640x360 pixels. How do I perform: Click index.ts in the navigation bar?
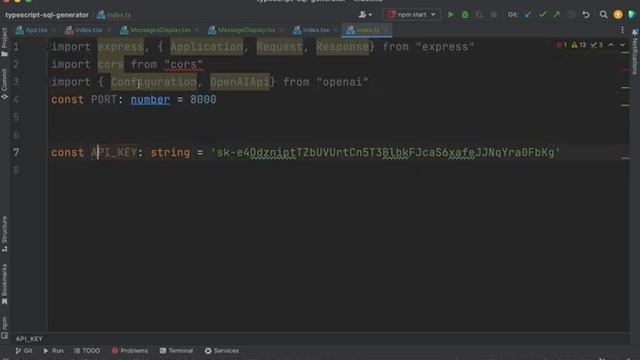pos(114,15)
